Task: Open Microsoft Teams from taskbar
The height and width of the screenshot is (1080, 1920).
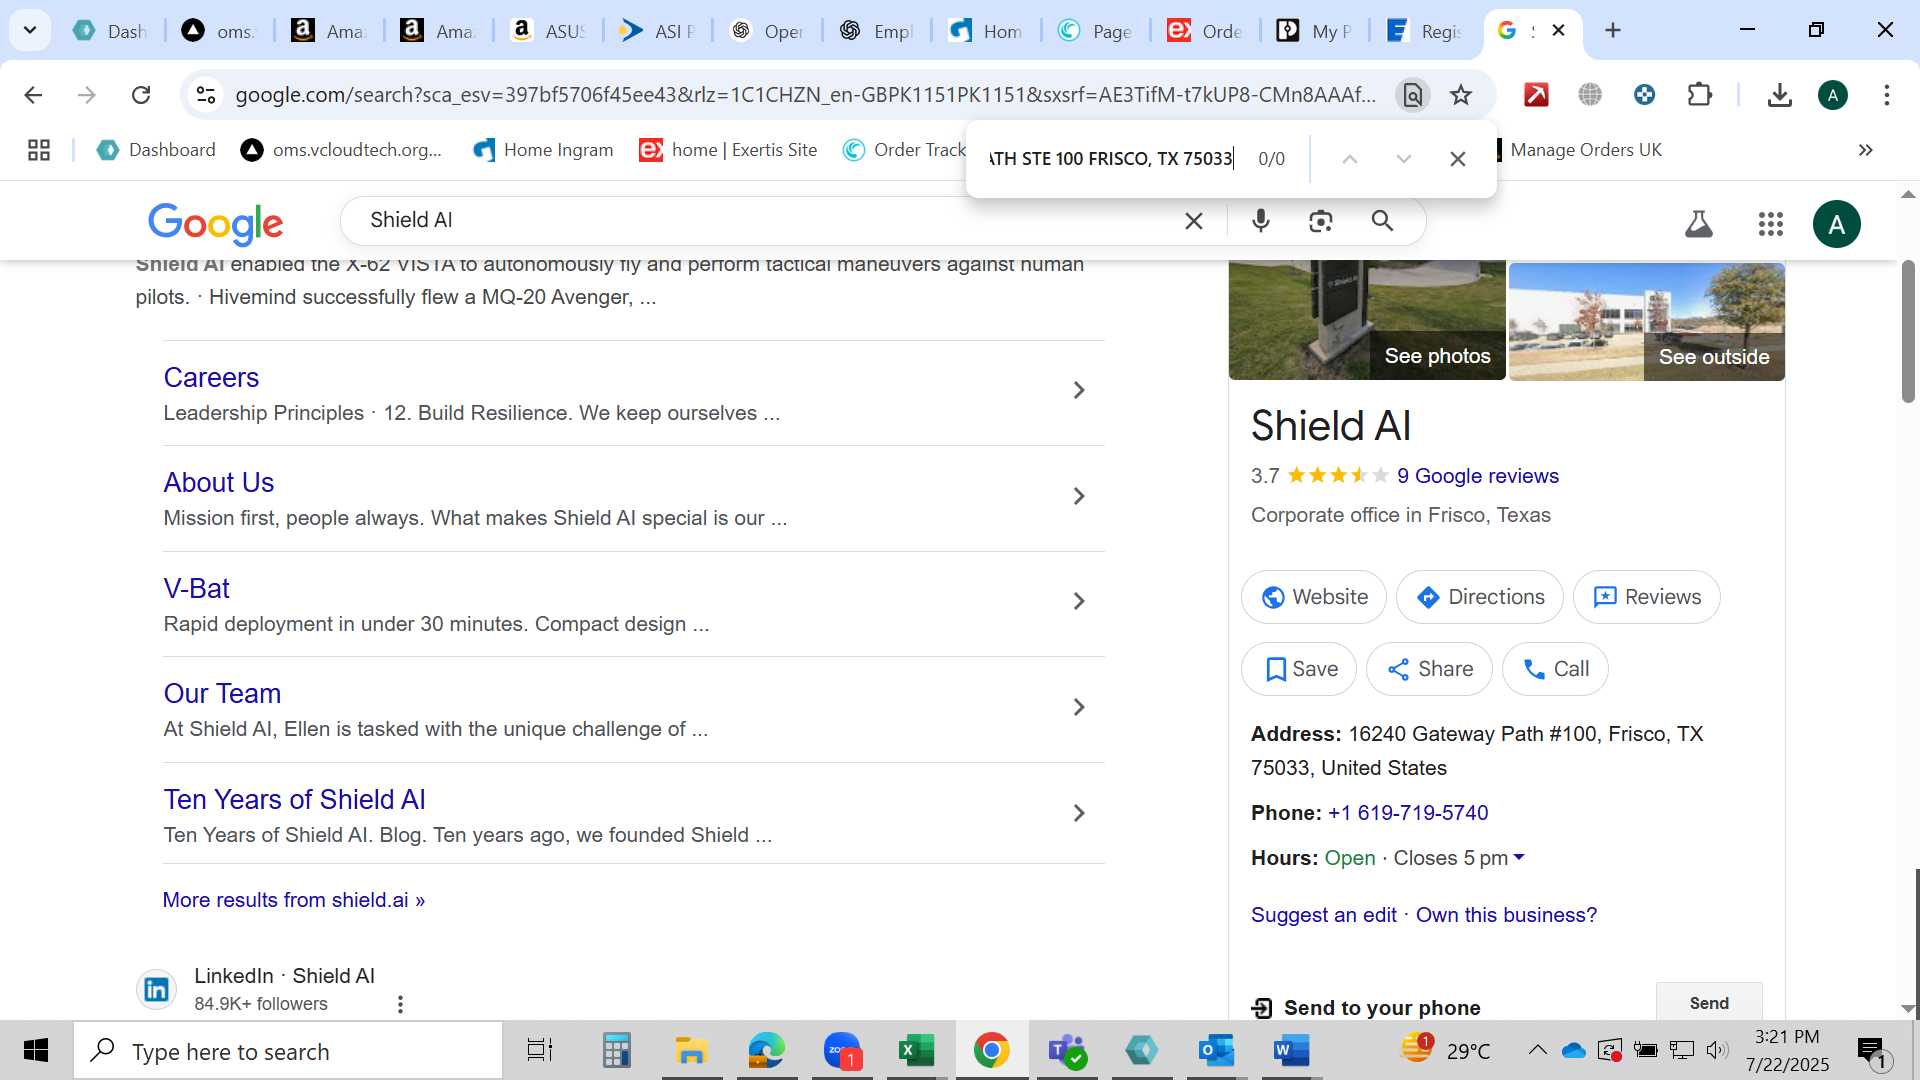Action: pos(1066,1051)
